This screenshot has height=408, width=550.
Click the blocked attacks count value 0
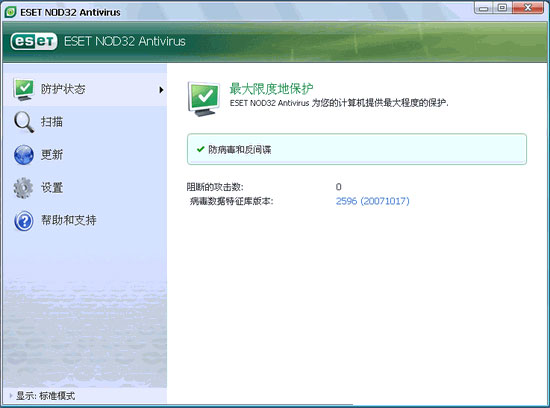point(338,187)
